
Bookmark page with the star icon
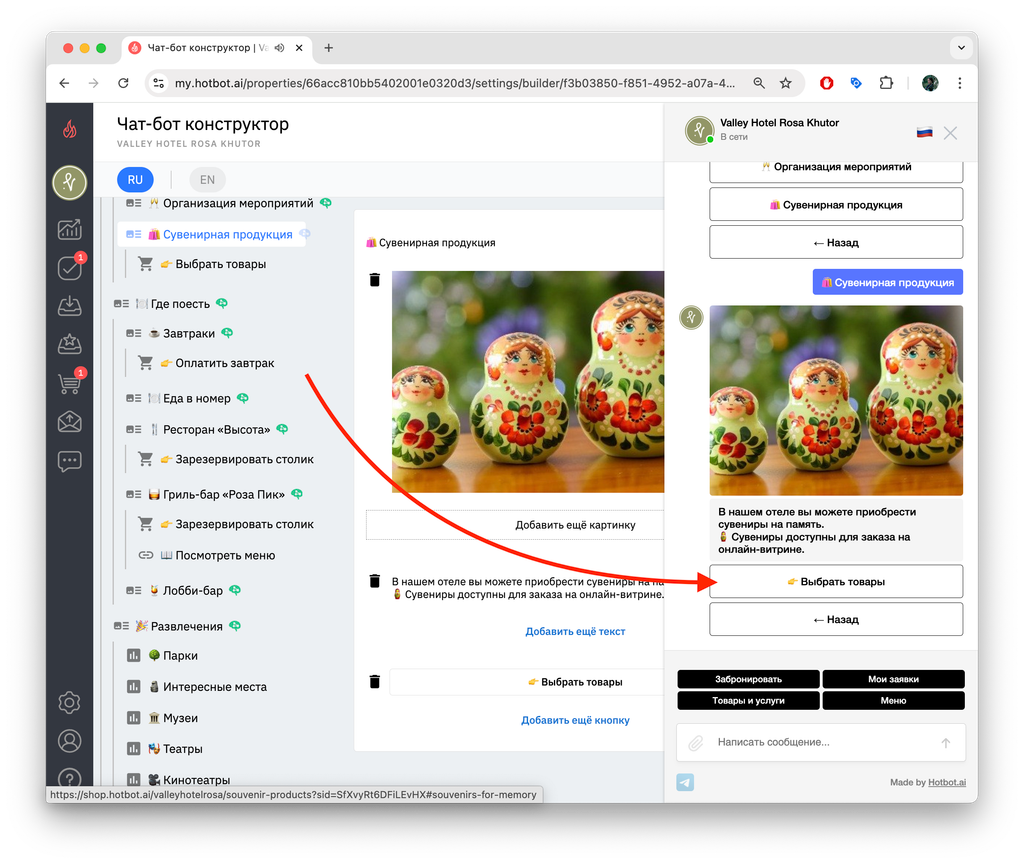point(786,83)
